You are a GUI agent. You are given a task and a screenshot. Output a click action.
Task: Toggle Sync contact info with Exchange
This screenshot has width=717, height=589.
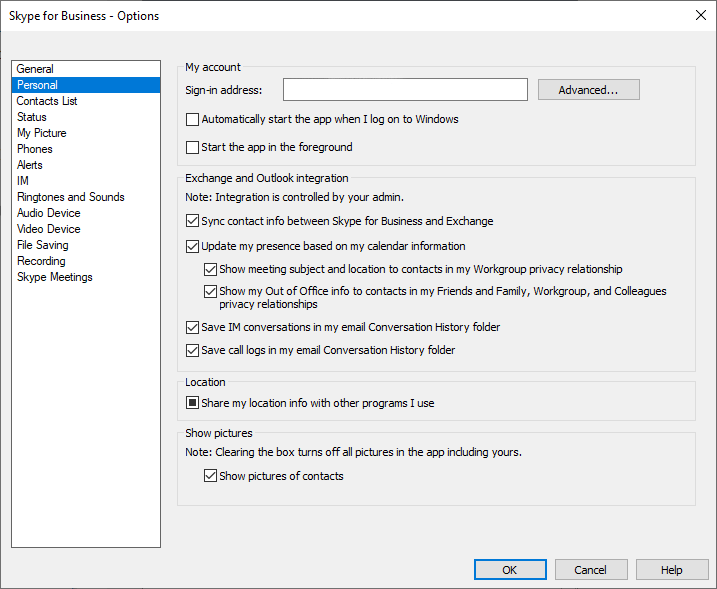click(193, 222)
